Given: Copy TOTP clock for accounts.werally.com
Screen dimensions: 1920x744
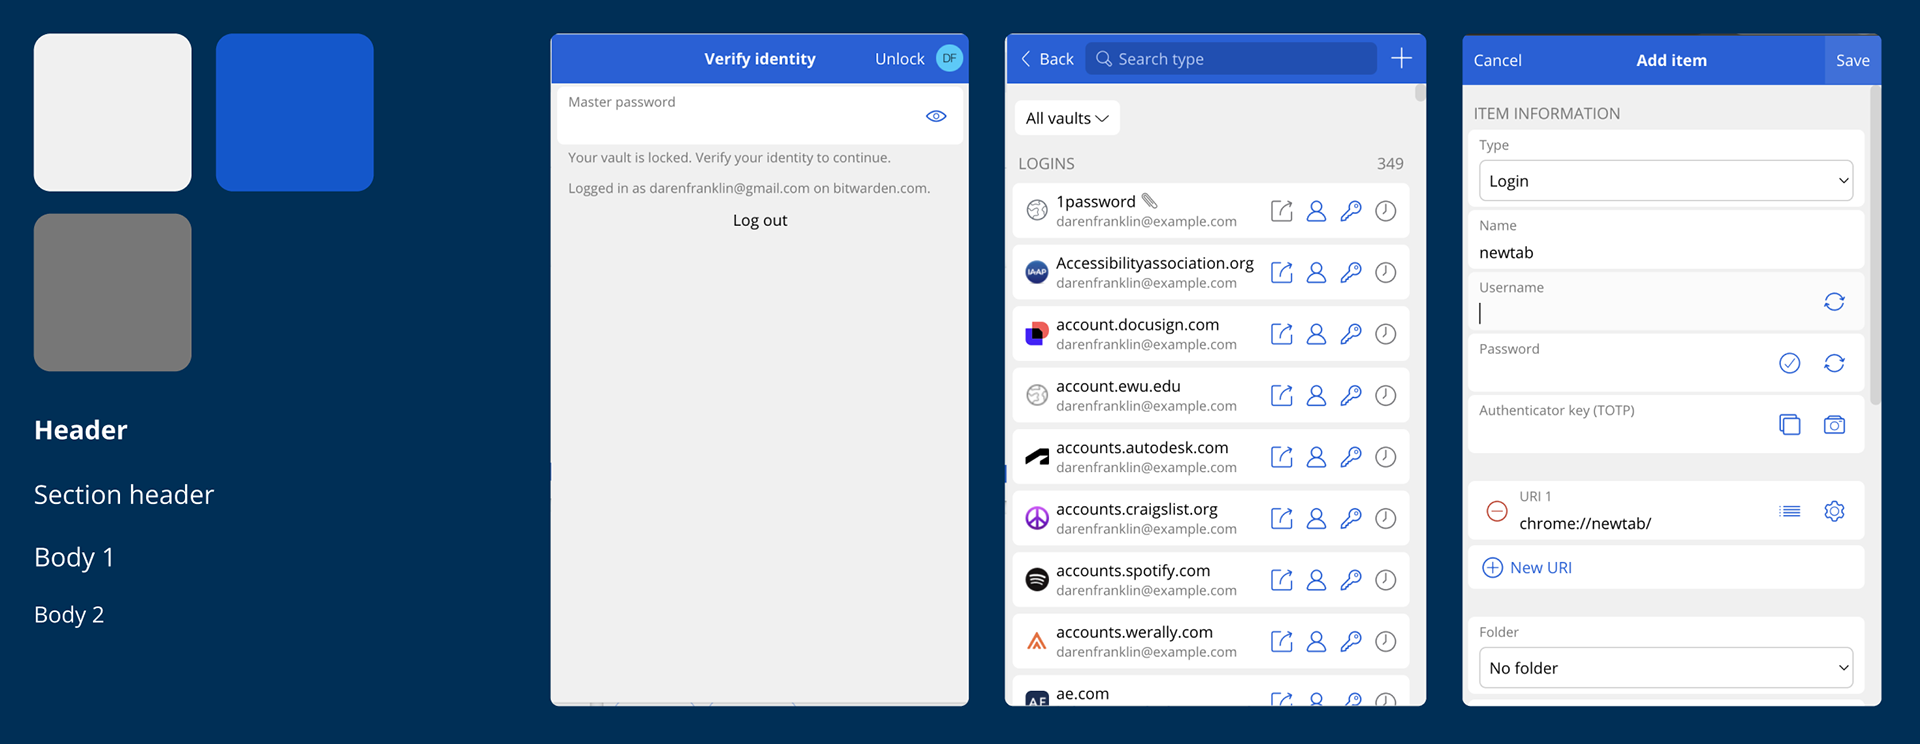Looking at the screenshot, I should [1385, 641].
